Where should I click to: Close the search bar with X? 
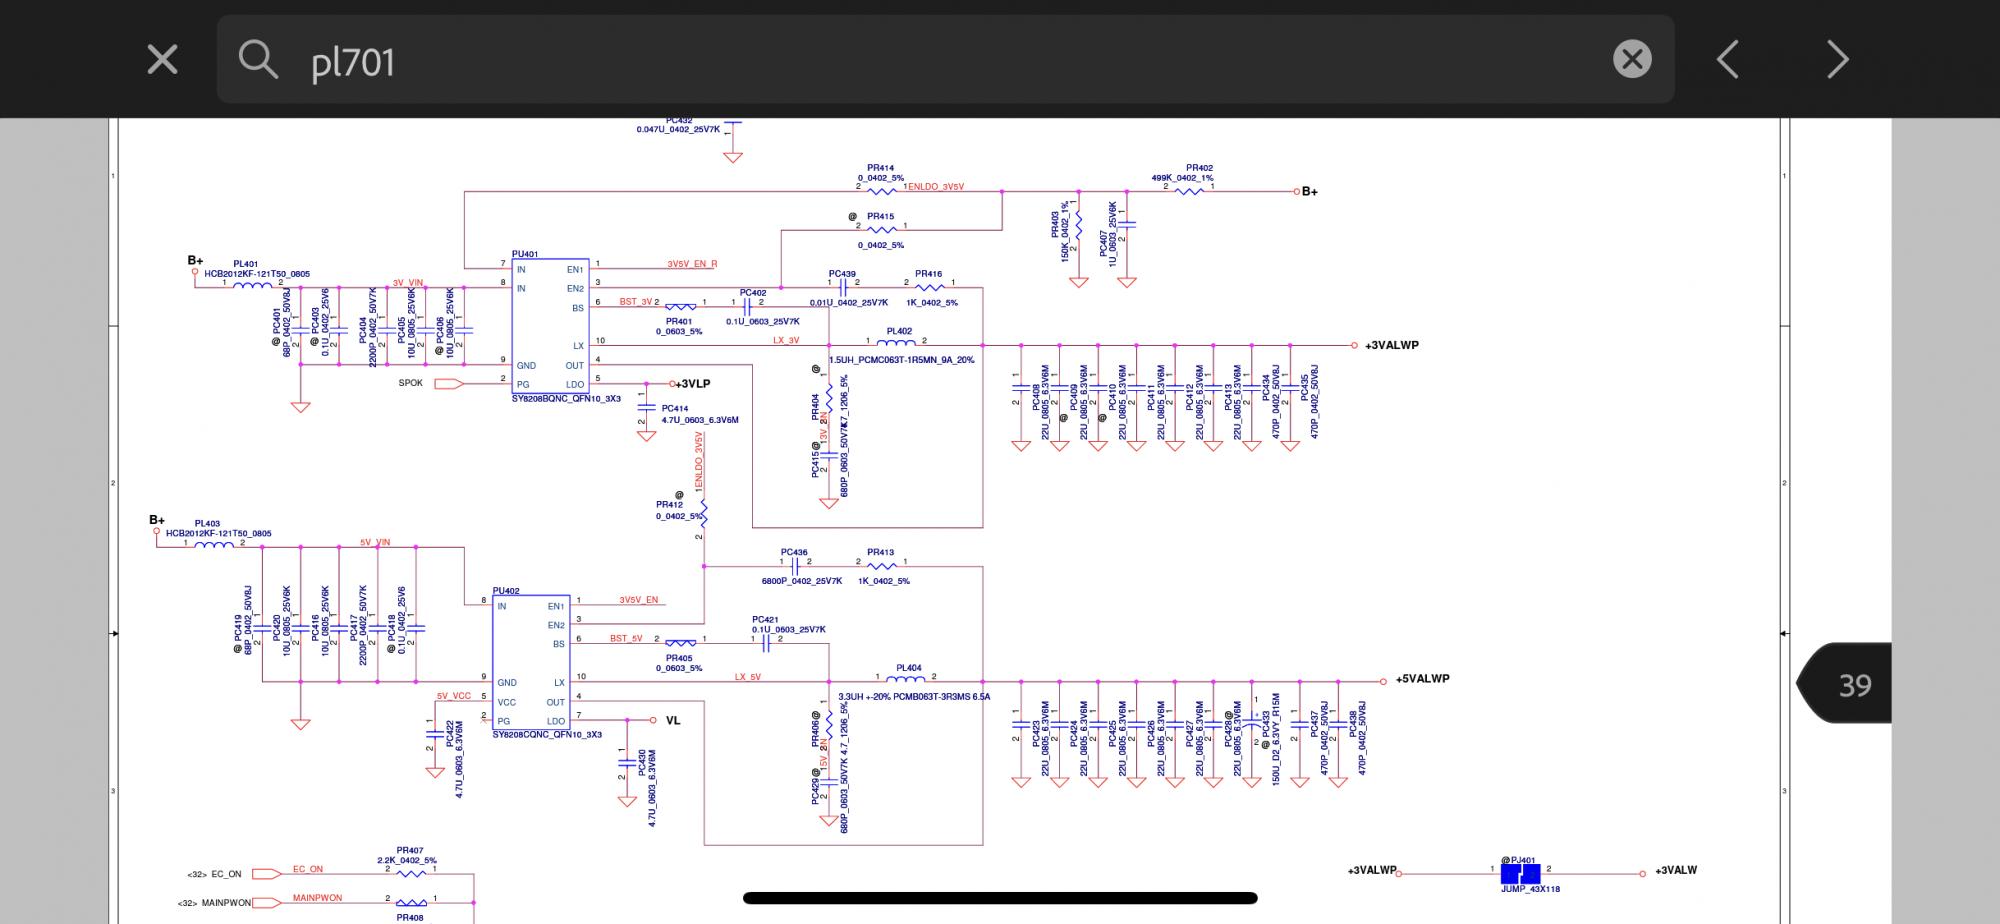point(162,59)
